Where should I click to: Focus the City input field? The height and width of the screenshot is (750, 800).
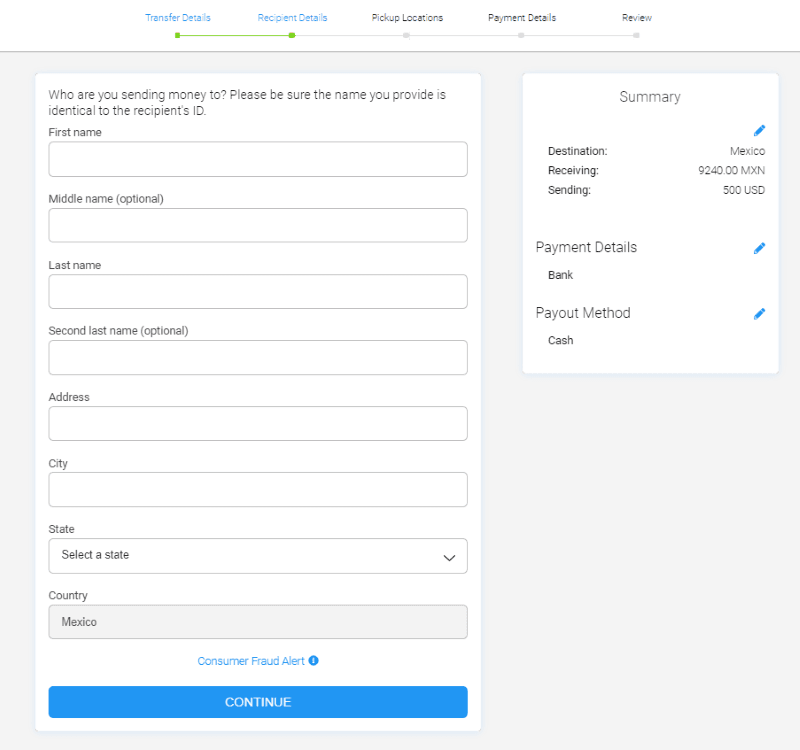point(257,489)
